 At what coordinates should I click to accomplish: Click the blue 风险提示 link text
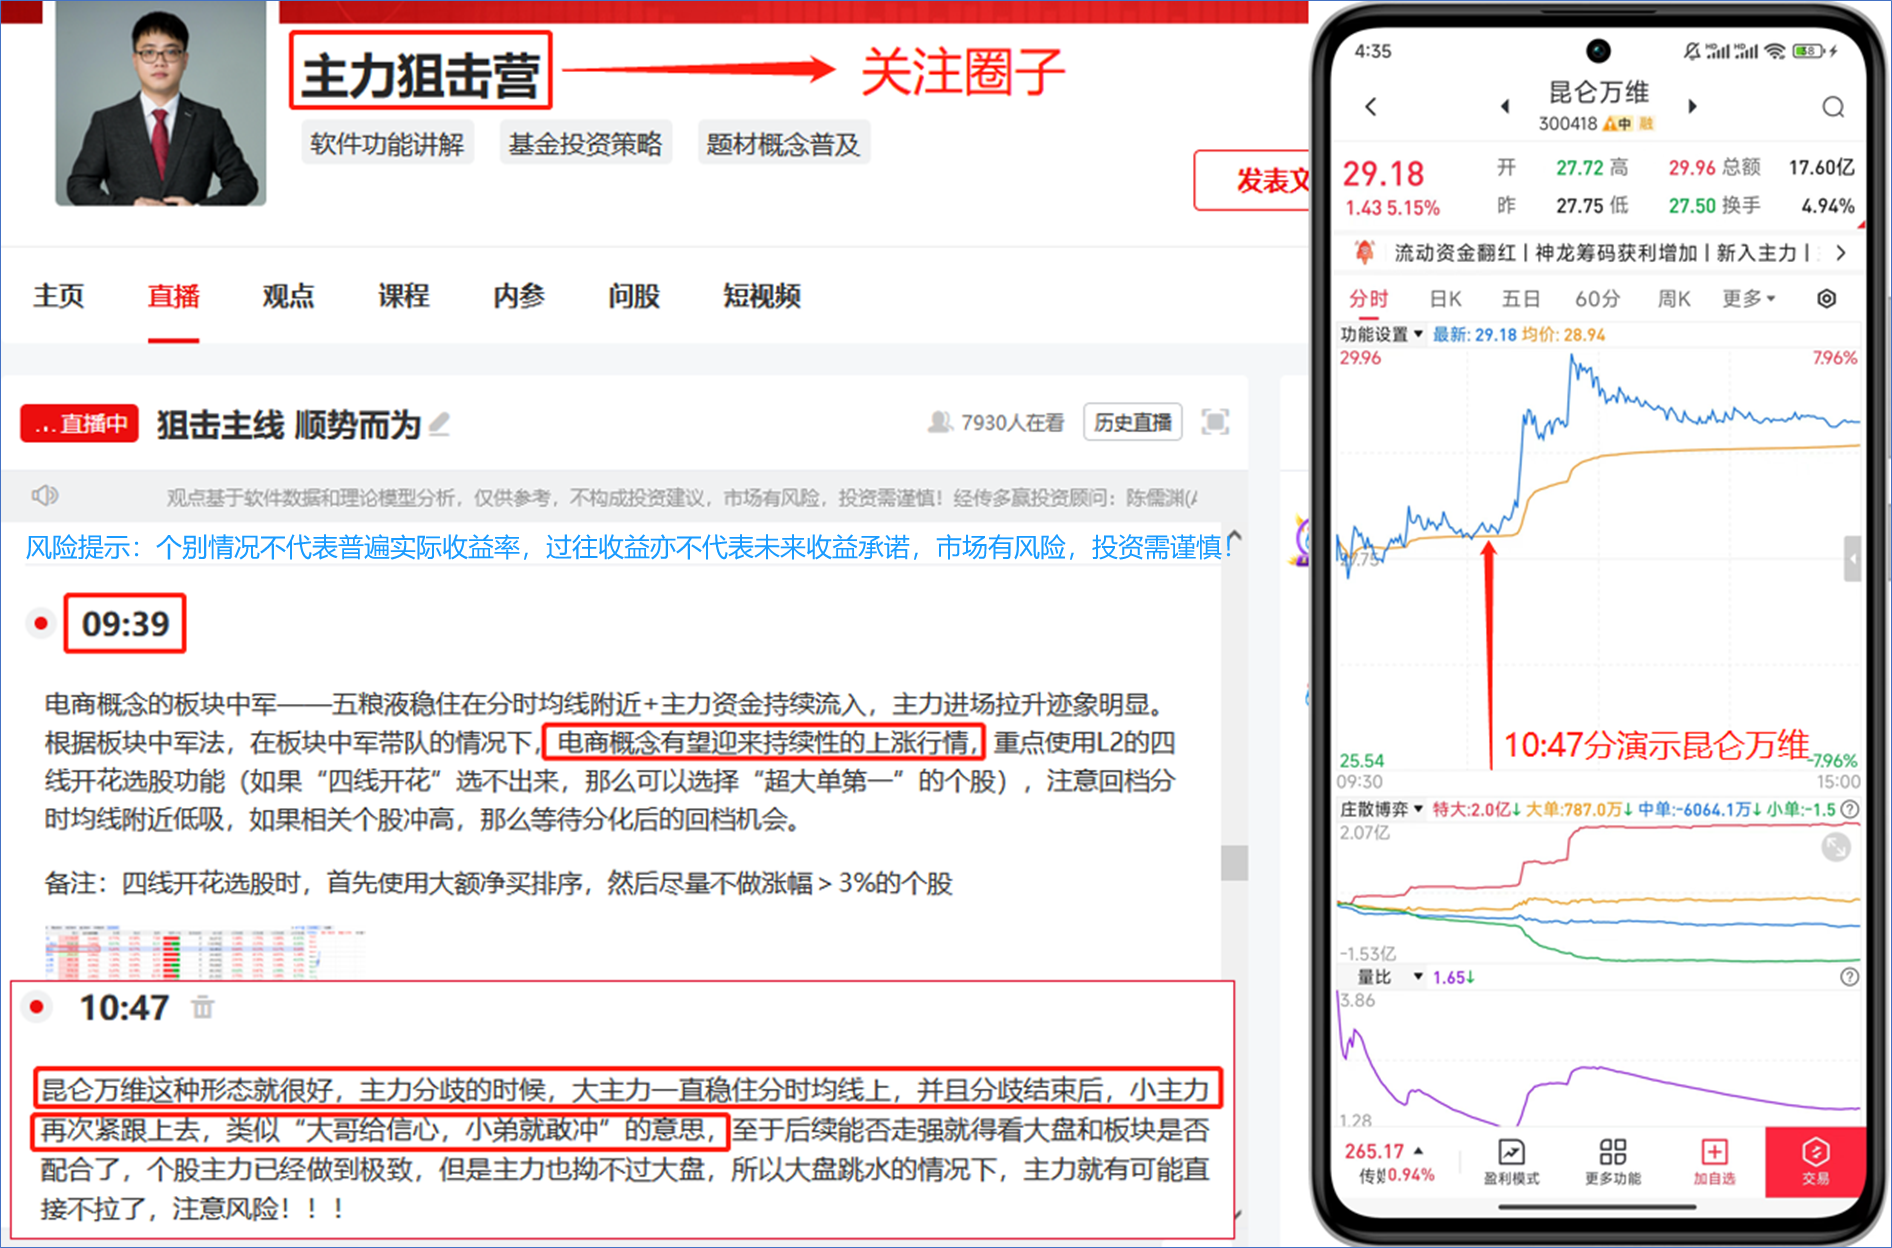click(x=628, y=547)
